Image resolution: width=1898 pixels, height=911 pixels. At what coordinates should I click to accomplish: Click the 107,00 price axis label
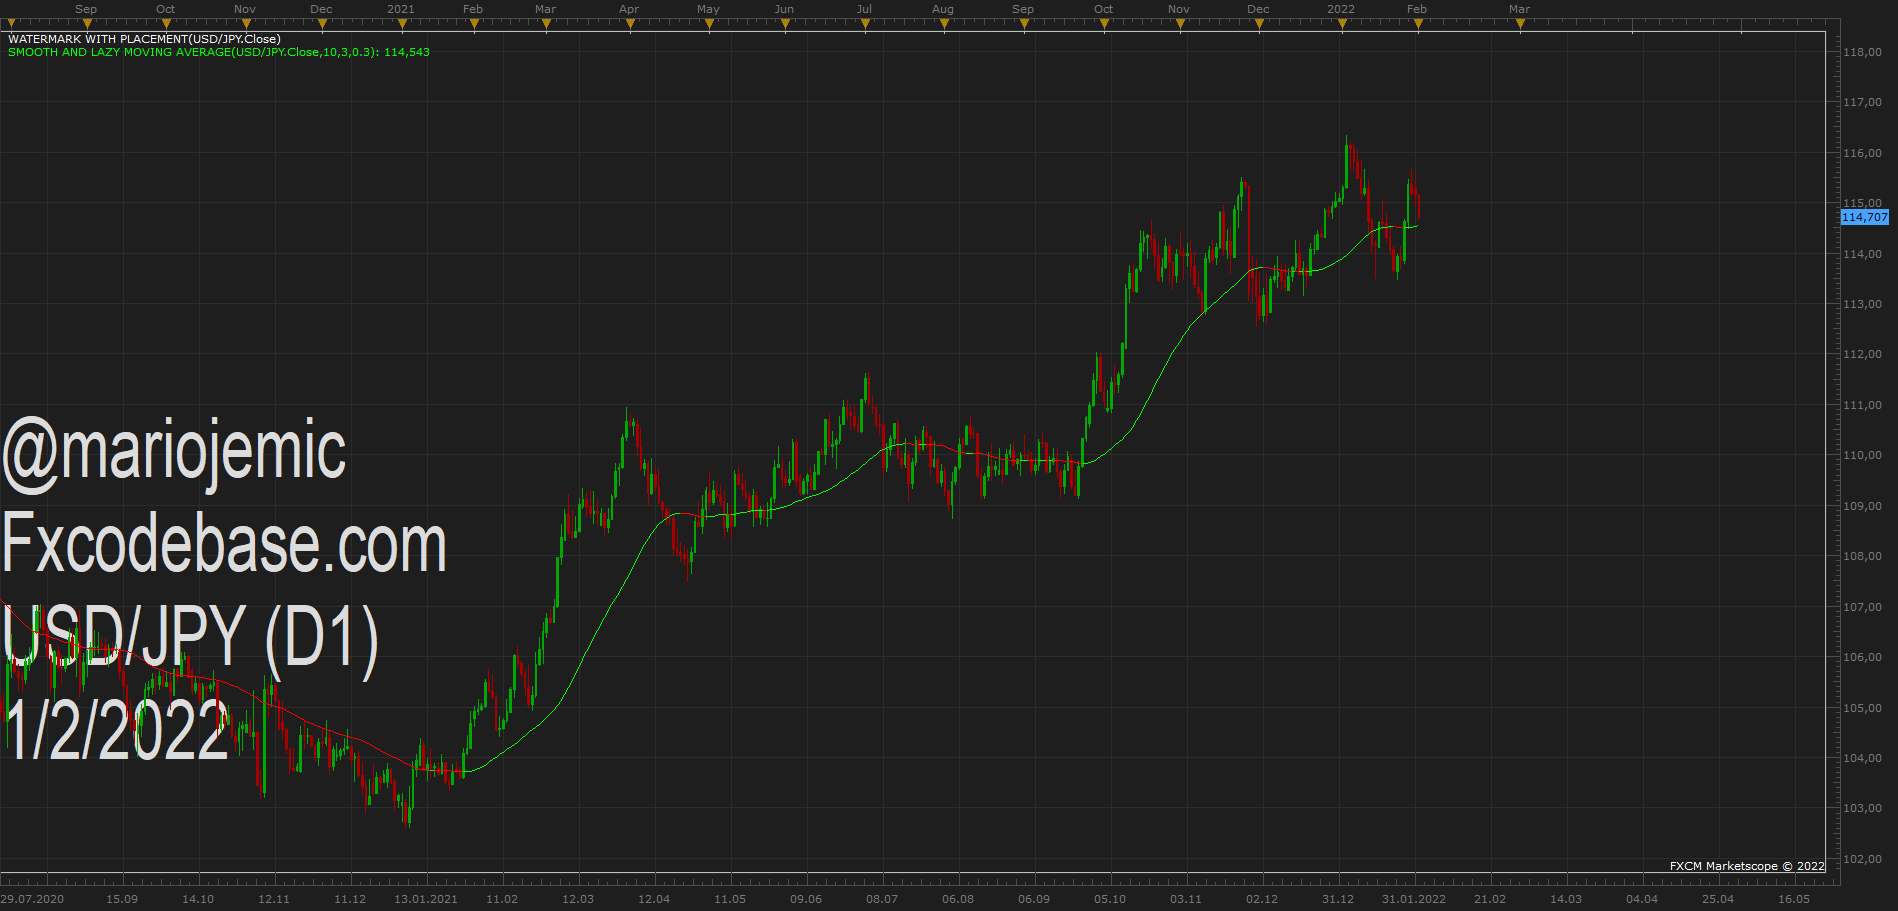(x=1863, y=607)
